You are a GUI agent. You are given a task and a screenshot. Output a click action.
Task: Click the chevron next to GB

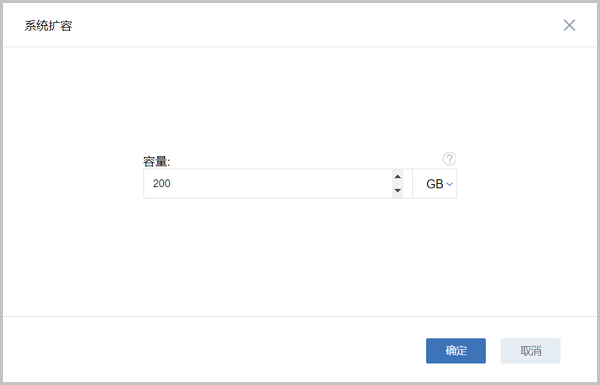pos(450,184)
